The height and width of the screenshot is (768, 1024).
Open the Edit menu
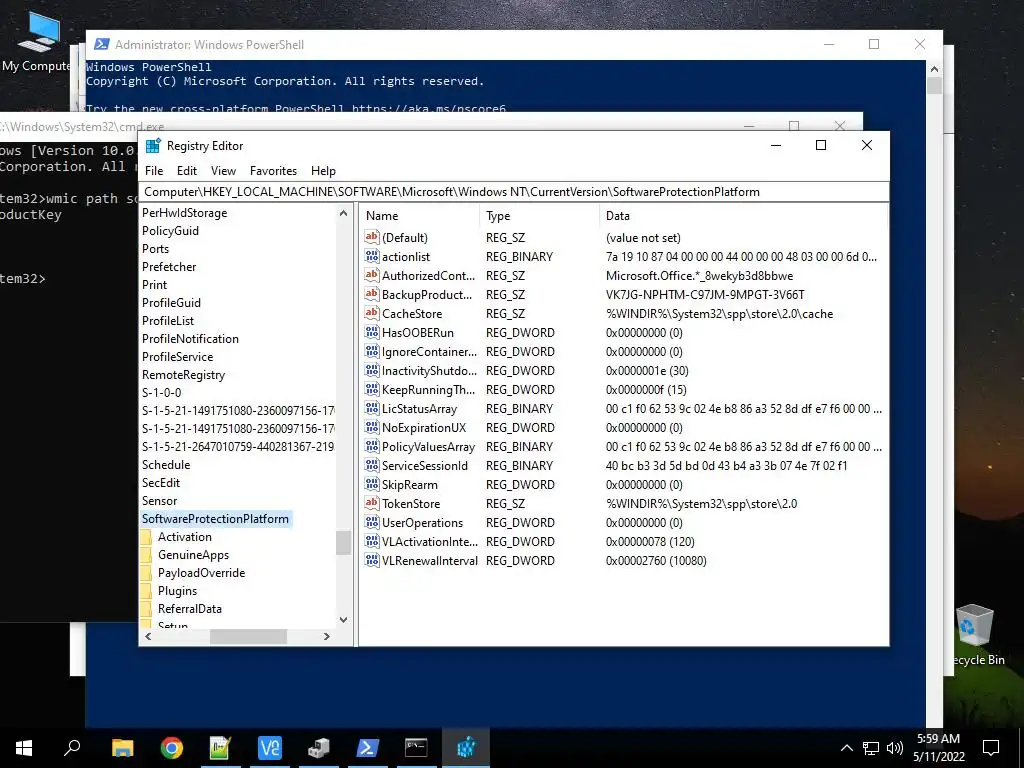click(187, 170)
